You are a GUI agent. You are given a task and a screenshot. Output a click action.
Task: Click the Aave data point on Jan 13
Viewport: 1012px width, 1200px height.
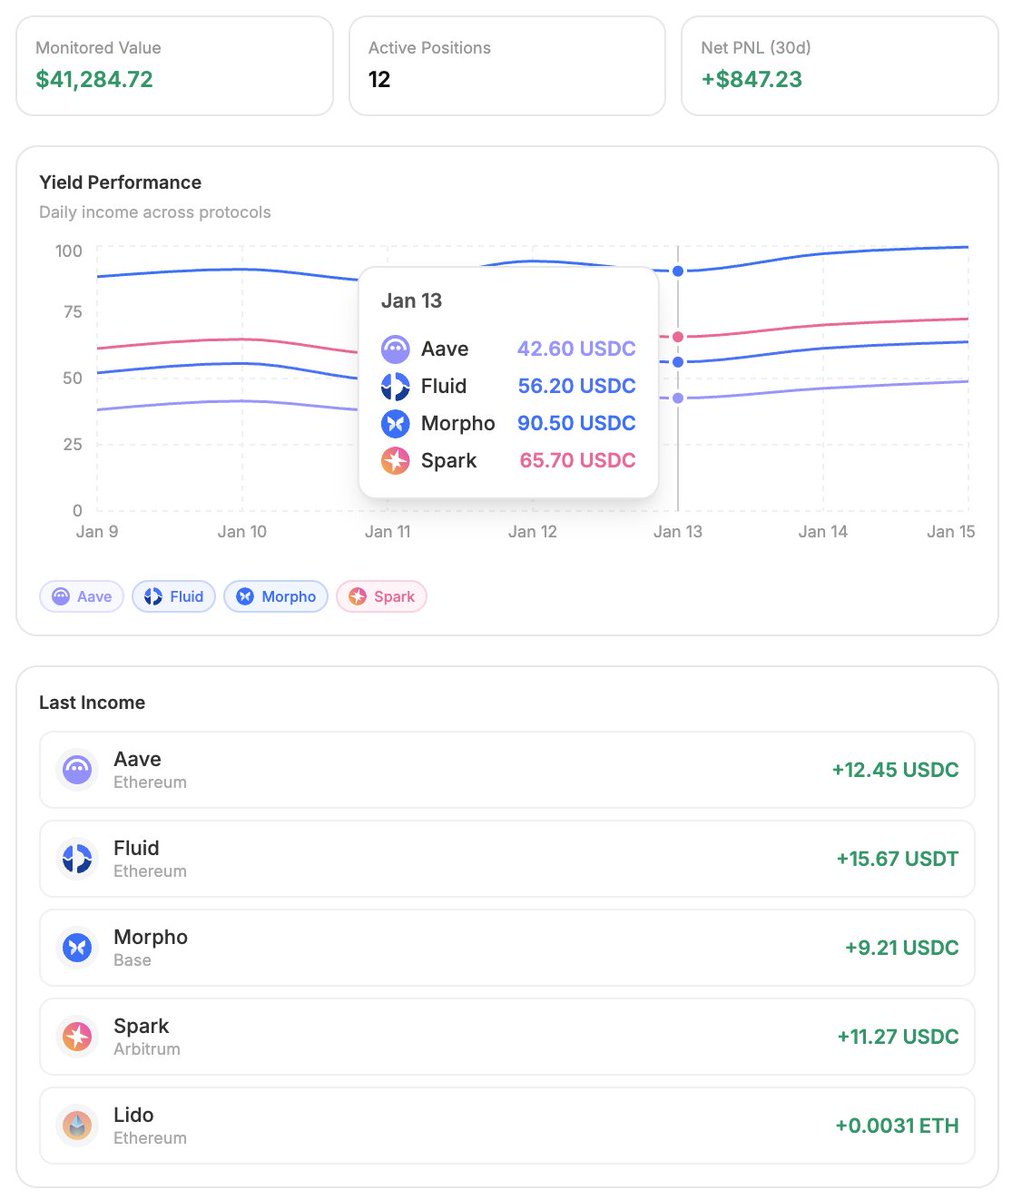click(x=678, y=398)
